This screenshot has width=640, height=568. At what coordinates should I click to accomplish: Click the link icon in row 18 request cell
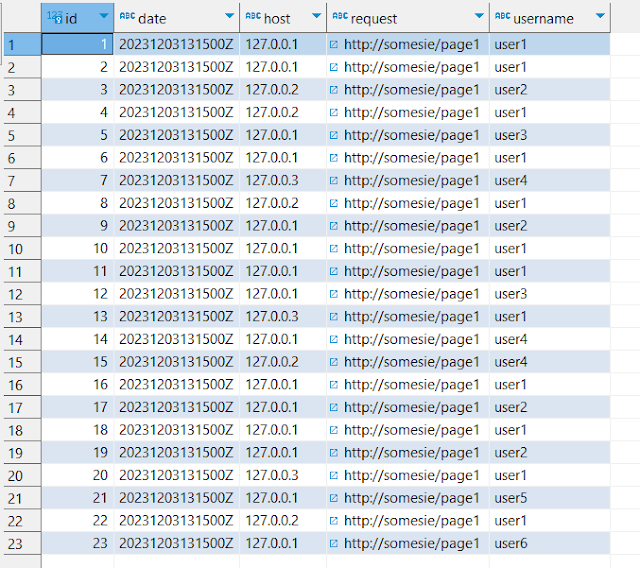coord(334,430)
